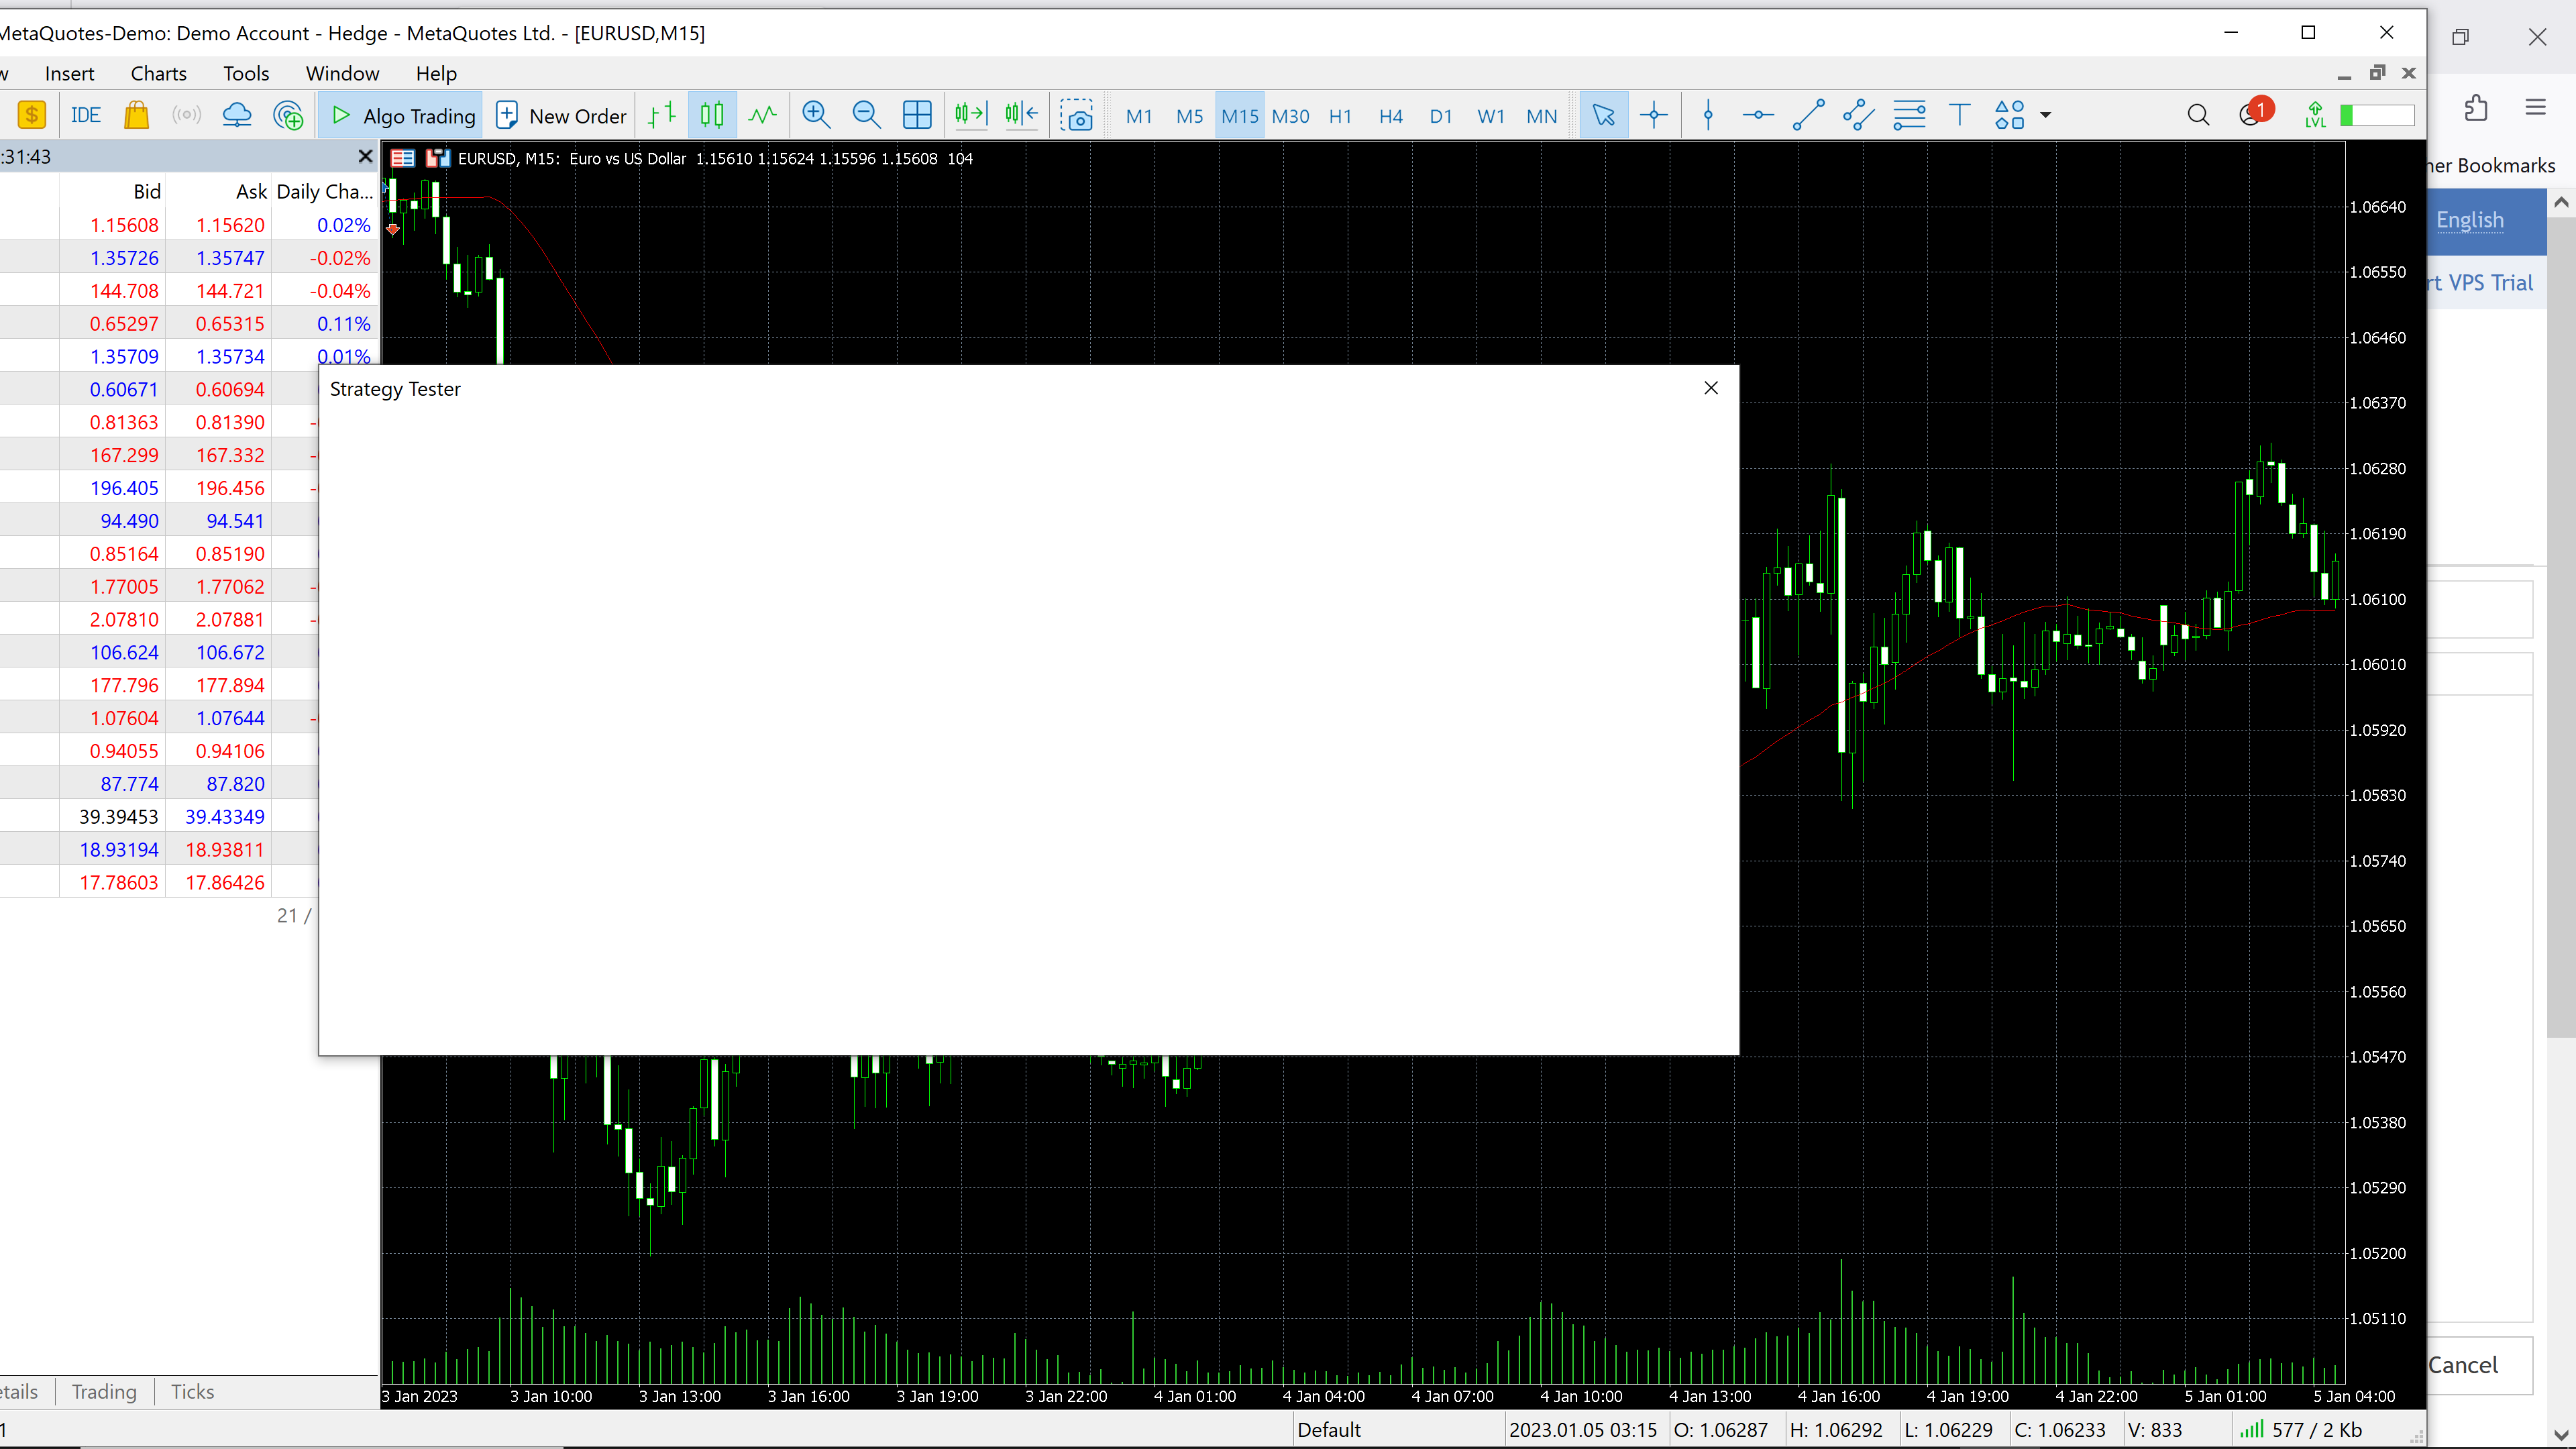Expand the objects dropdown arrow
The width and height of the screenshot is (2576, 1449).
click(x=2046, y=115)
